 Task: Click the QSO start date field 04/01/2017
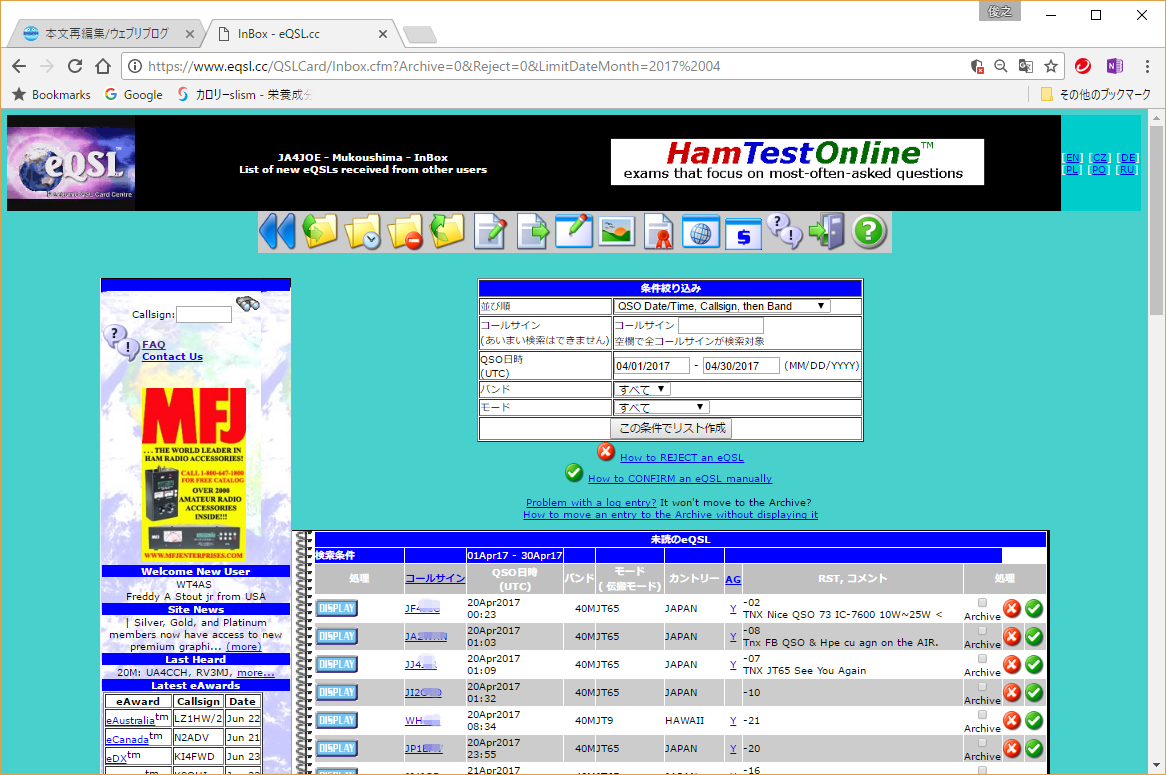point(651,366)
